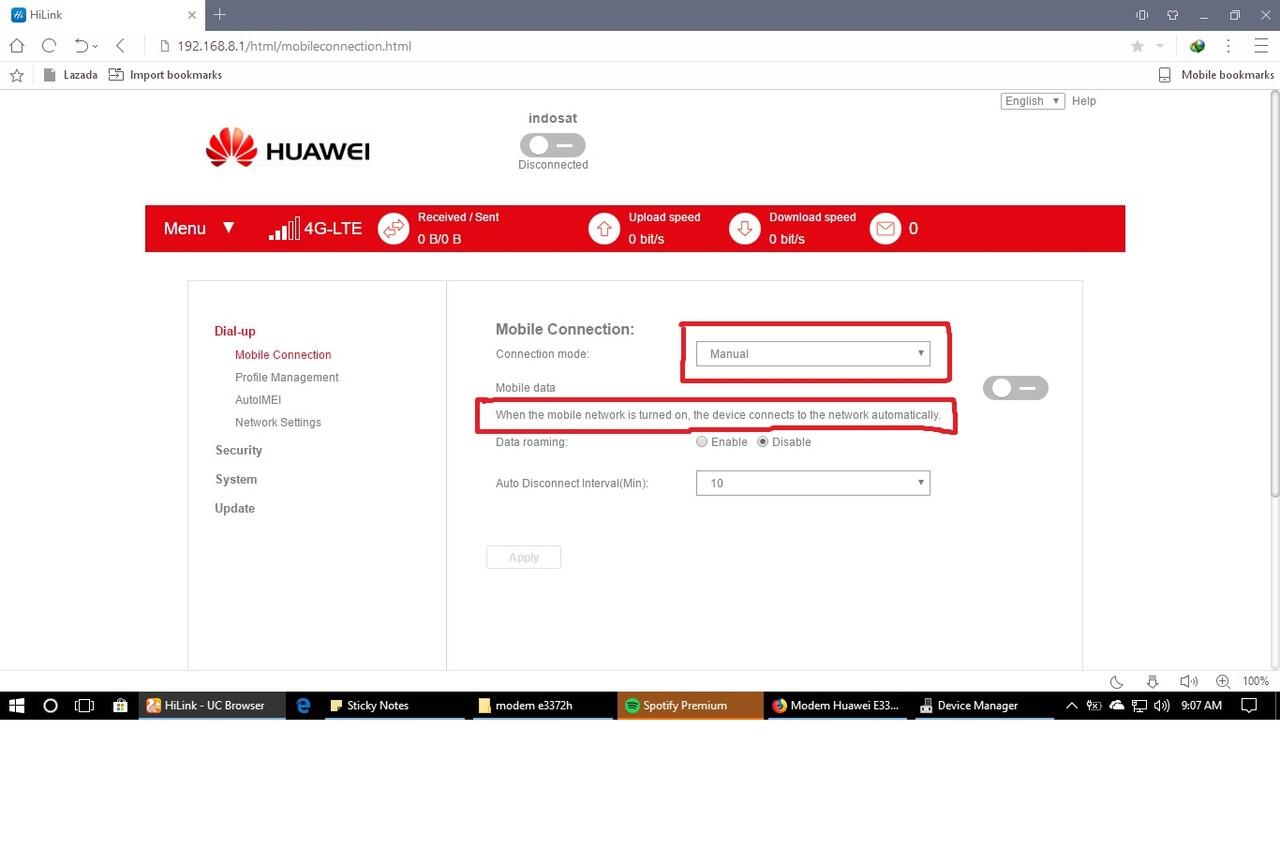1280x864 pixels.
Task: Enable night mode moon icon
Action: coord(1117,681)
